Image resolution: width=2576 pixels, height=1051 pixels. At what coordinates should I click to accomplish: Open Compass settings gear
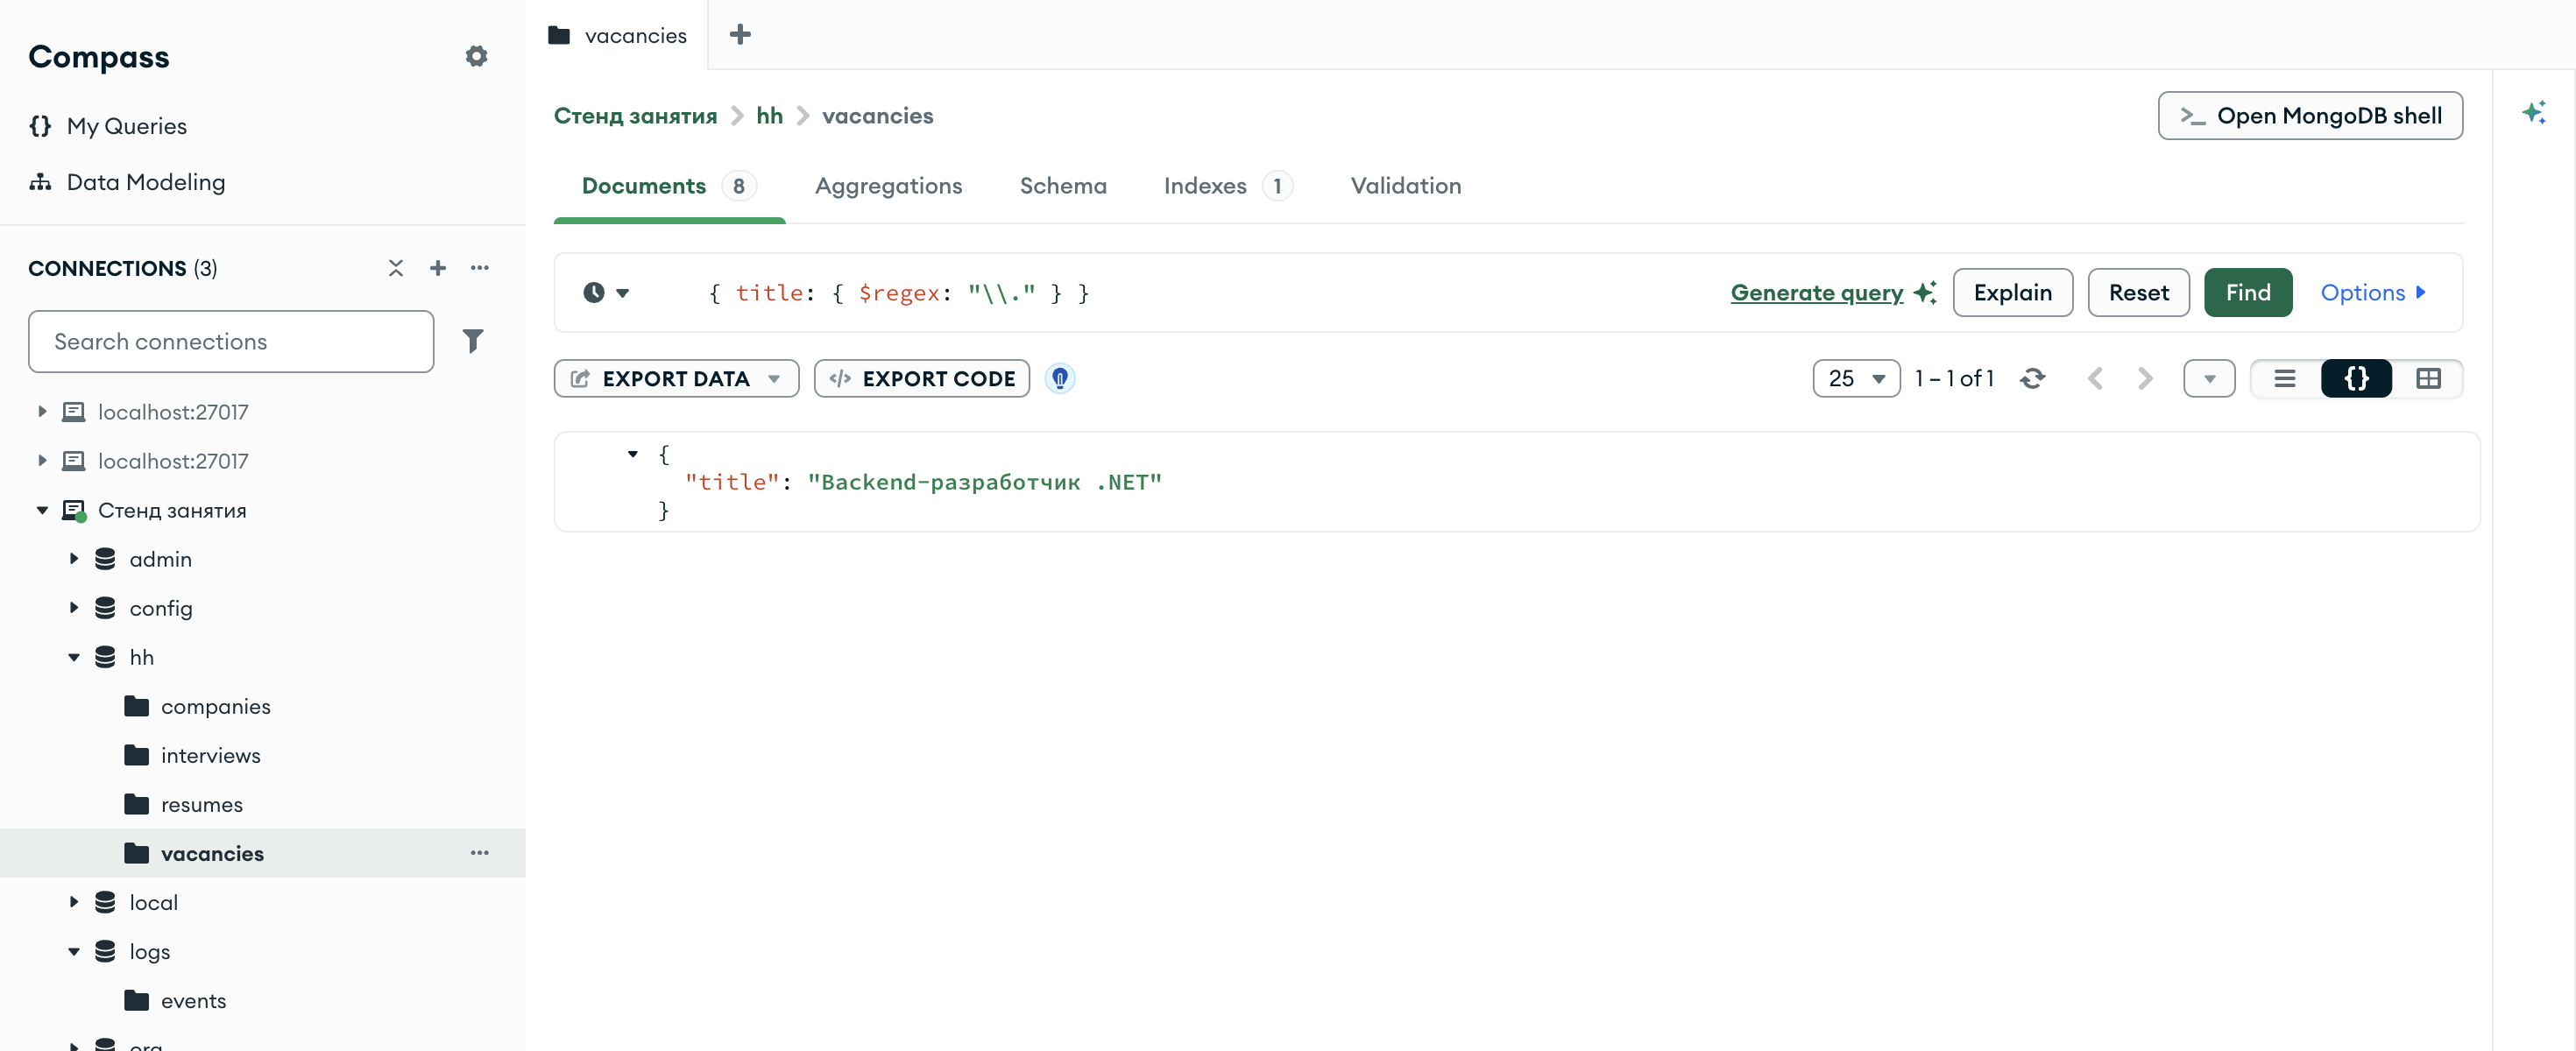pos(476,56)
